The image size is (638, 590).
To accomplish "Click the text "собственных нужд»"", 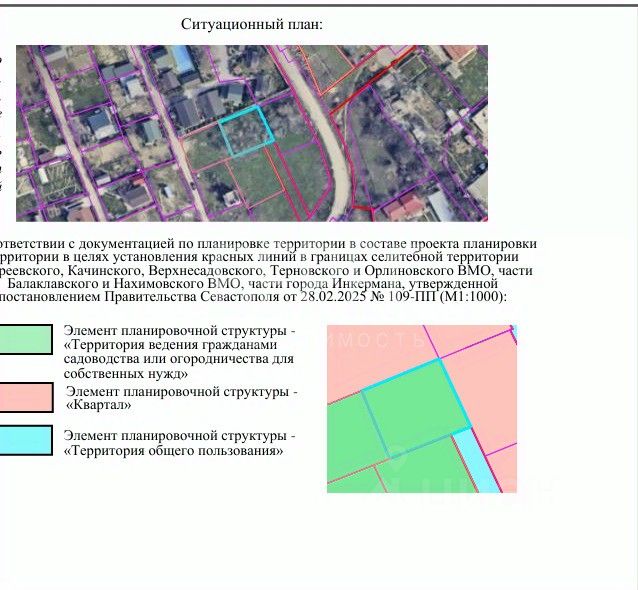I will click(126, 374).
